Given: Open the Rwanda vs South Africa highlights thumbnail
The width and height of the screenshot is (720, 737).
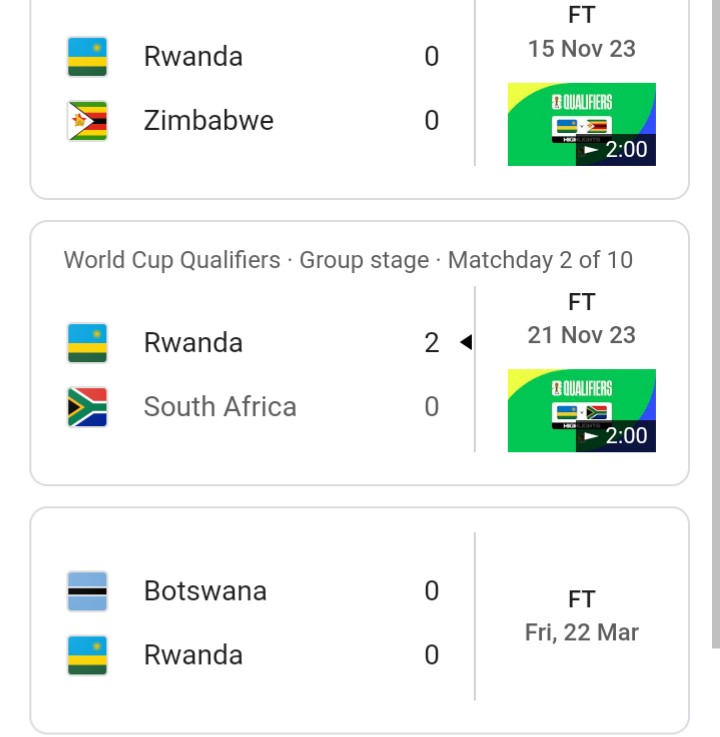Looking at the screenshot, I should click(581, 410).
